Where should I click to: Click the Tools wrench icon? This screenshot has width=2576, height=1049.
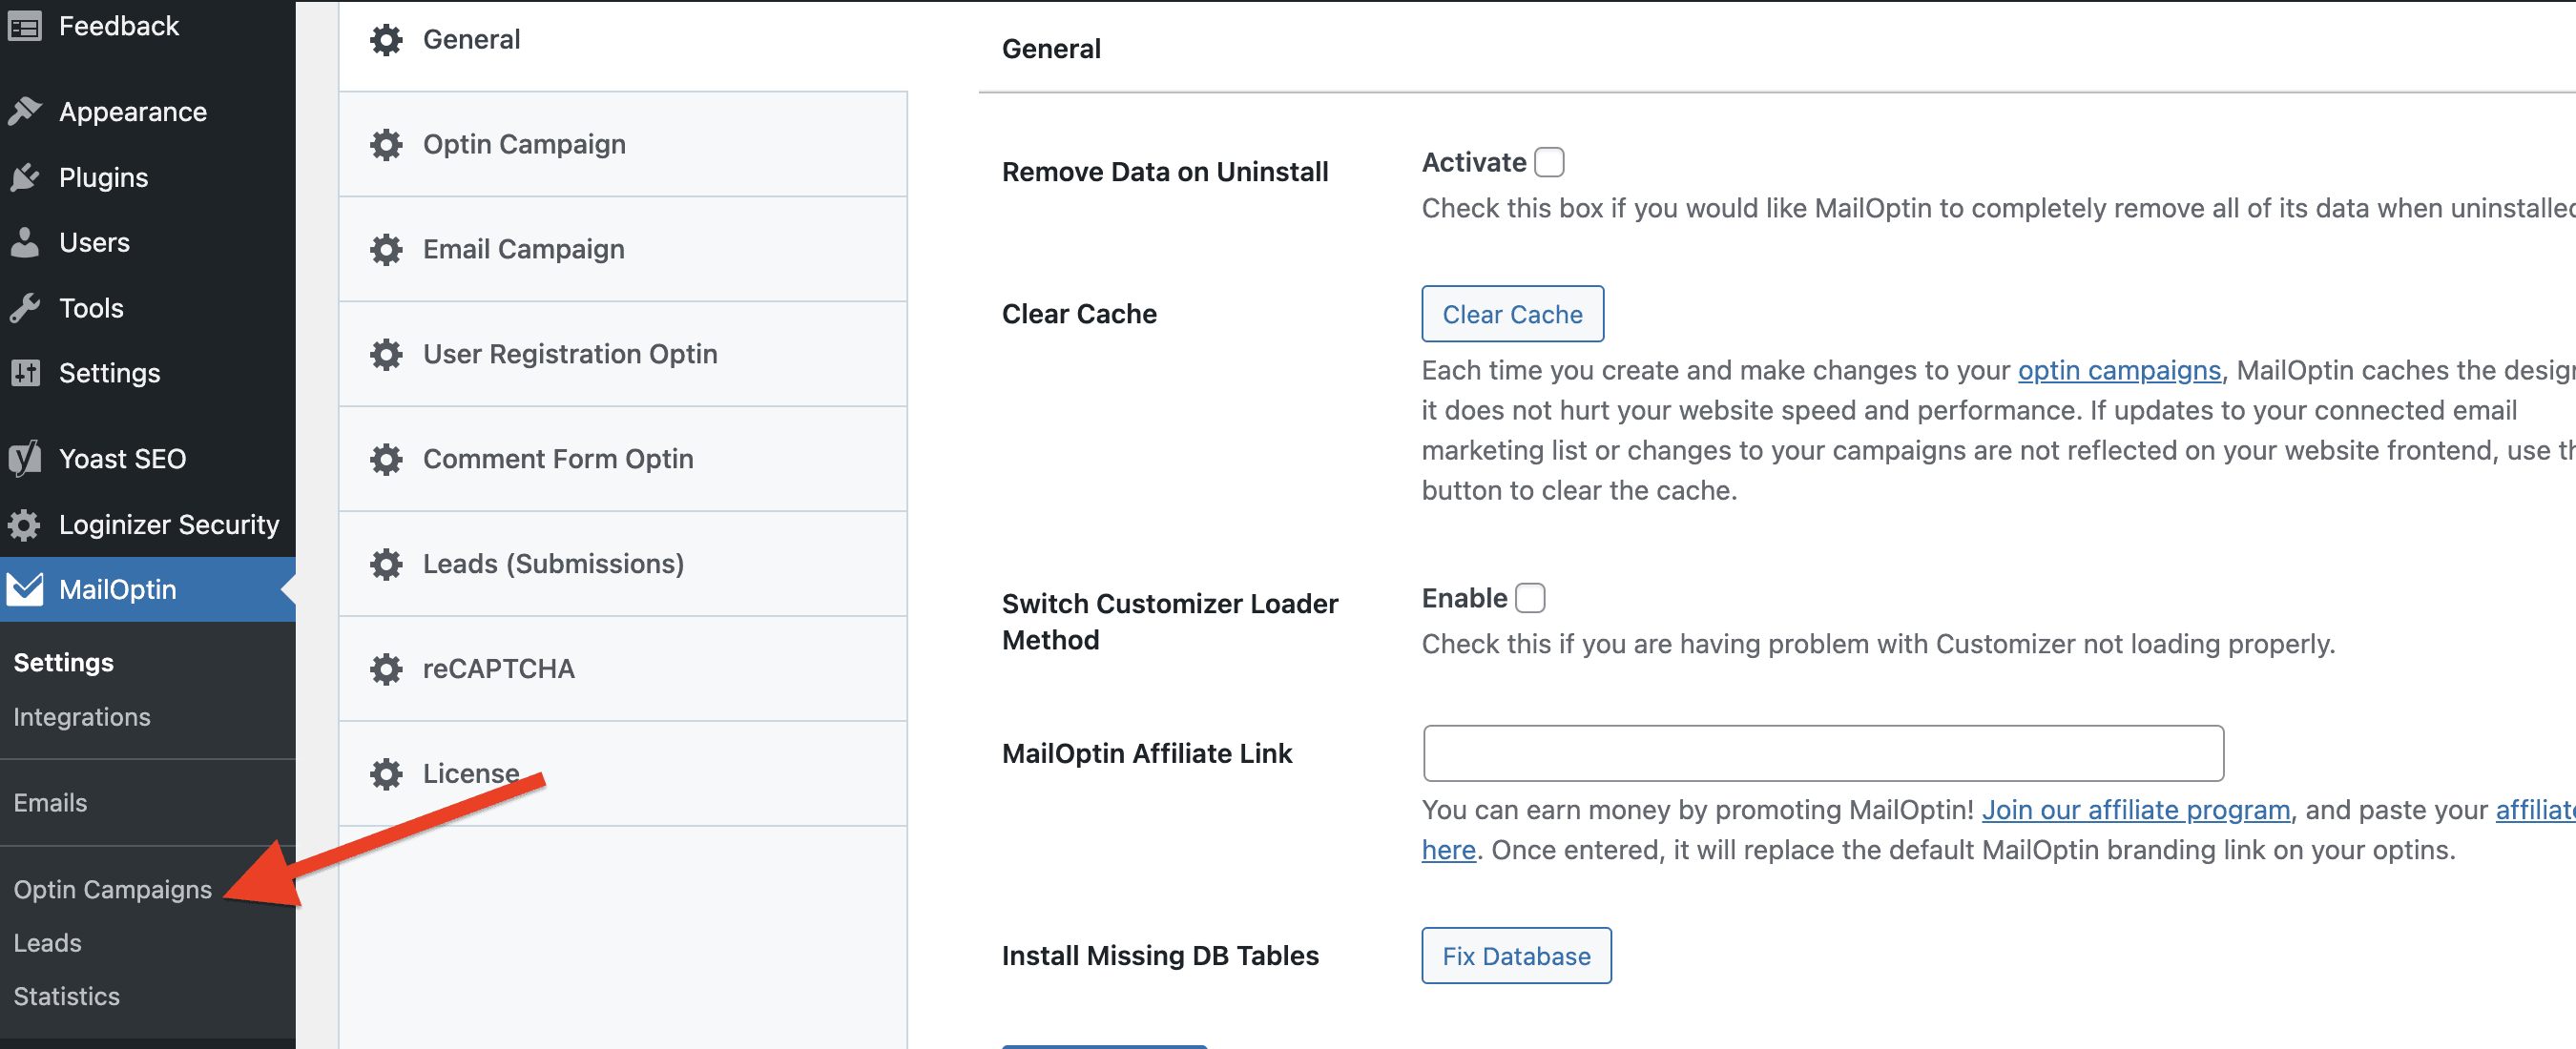[24, 308]
